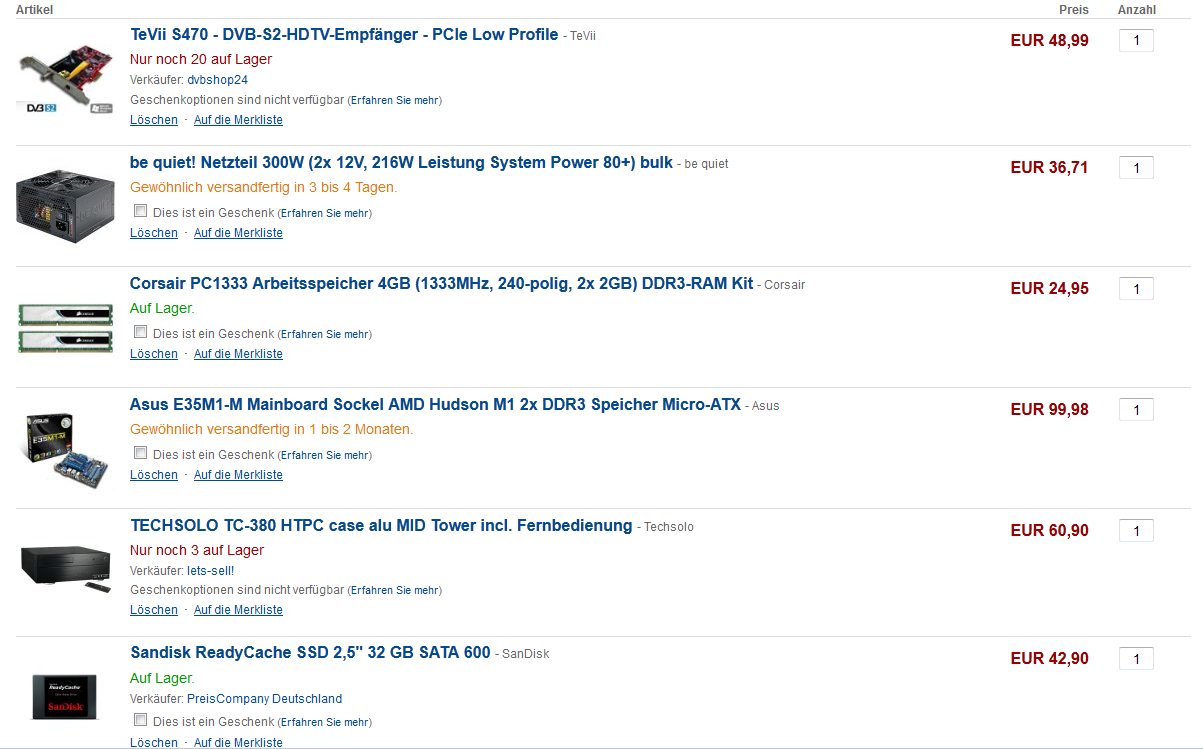Click Löschen under Techsolo TC-380 item
Image resolution: width=1203 pixels, height=749 pixels.
pos(154,610)
